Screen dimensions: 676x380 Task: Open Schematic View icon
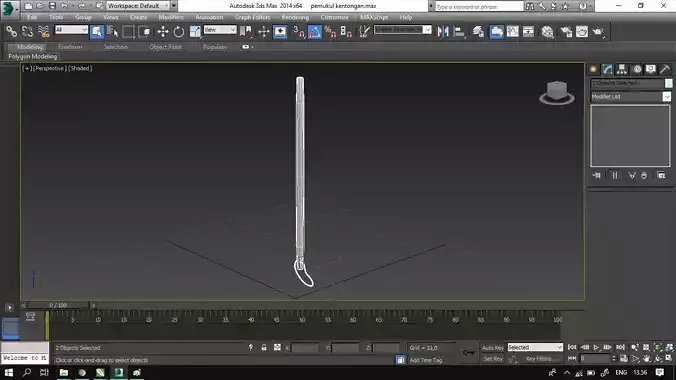pos(528,31)
